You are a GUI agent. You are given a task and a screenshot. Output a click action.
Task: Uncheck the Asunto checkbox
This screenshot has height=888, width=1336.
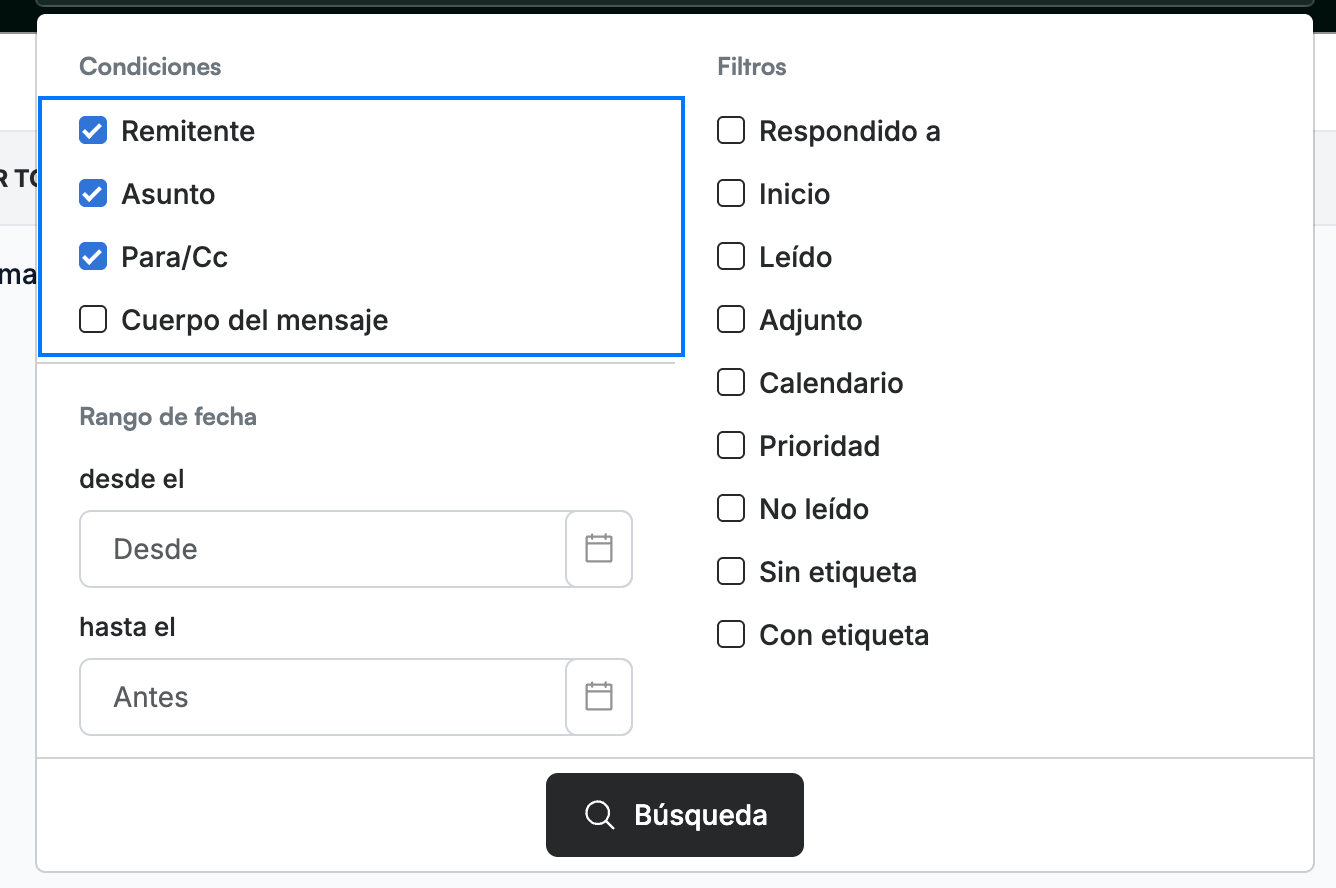click(93, 194)
